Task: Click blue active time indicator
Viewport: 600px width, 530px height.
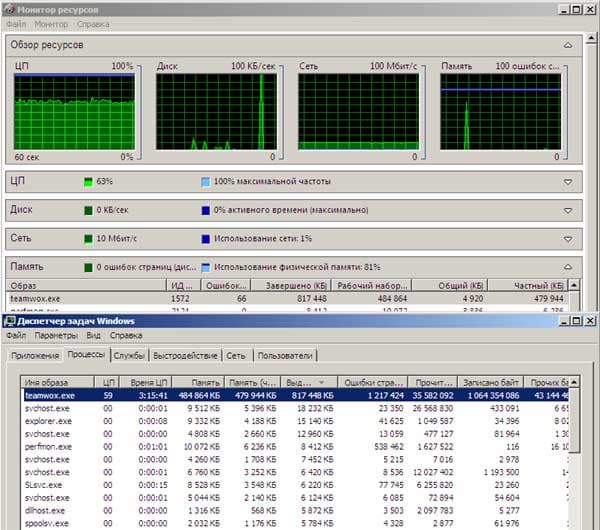Action: (x=205, y=210)
